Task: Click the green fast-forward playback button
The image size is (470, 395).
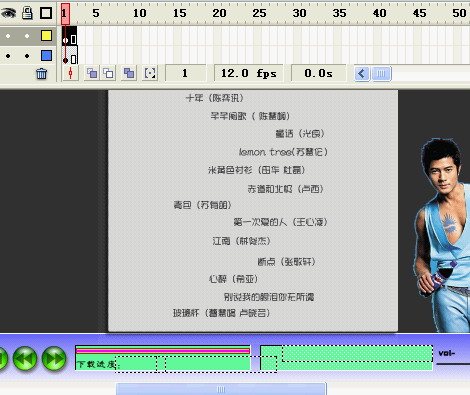Action: tap(54, 359)
